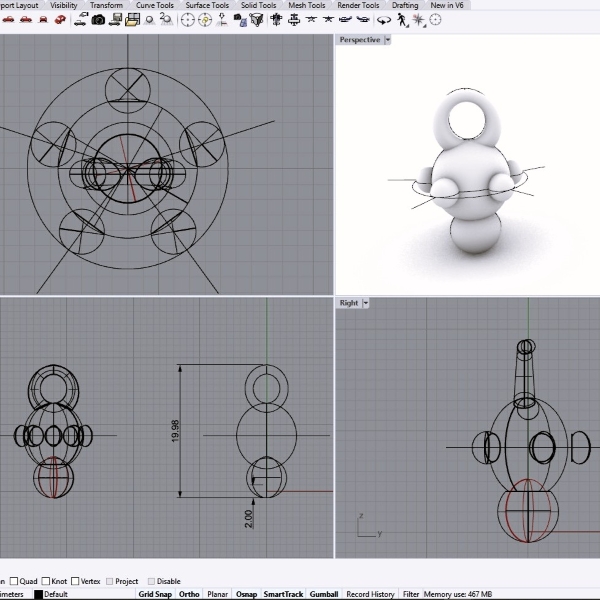Click the yellow layout panels icon
Image resolution: width=600 pixels, height=600 pixels.
(133, 19)
